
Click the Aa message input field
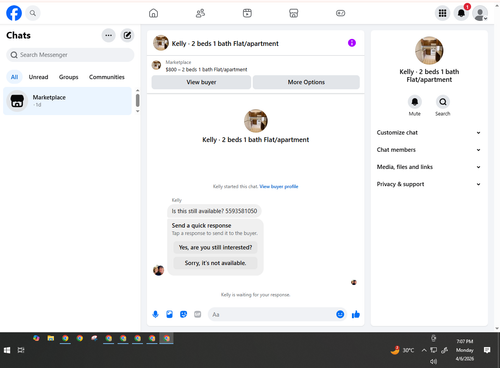click(272, 314)
